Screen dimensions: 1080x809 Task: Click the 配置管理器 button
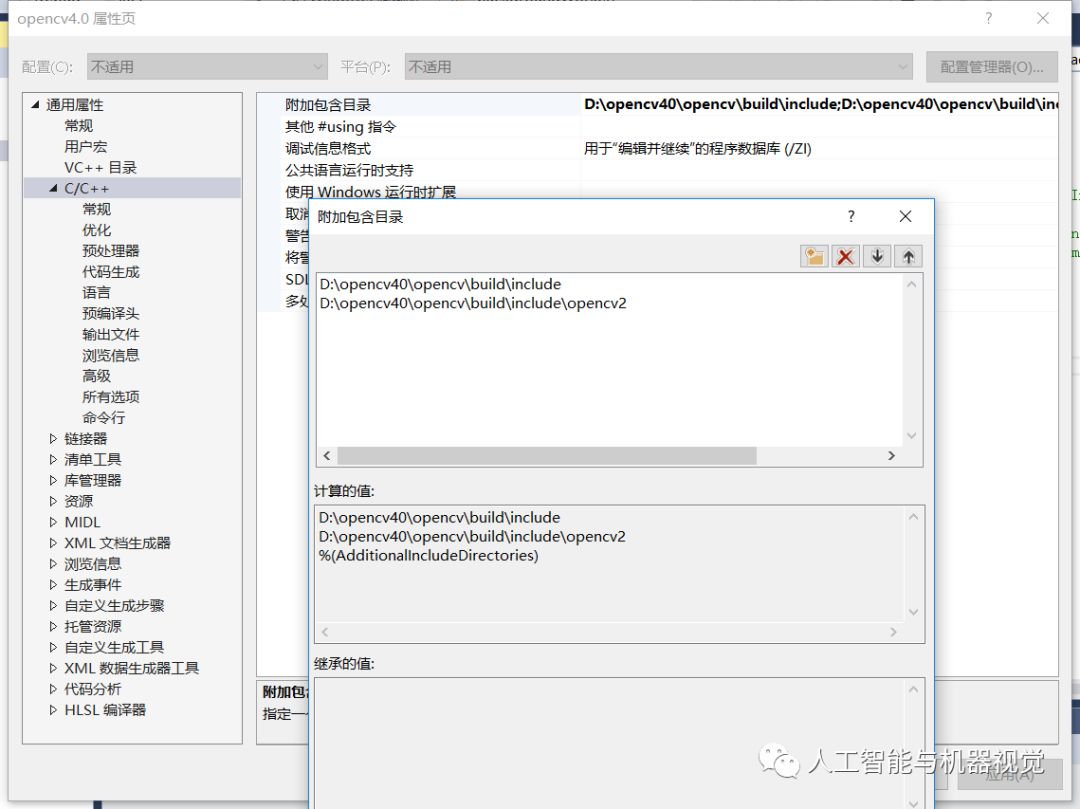pyautogui.click(x=991, y=67)
